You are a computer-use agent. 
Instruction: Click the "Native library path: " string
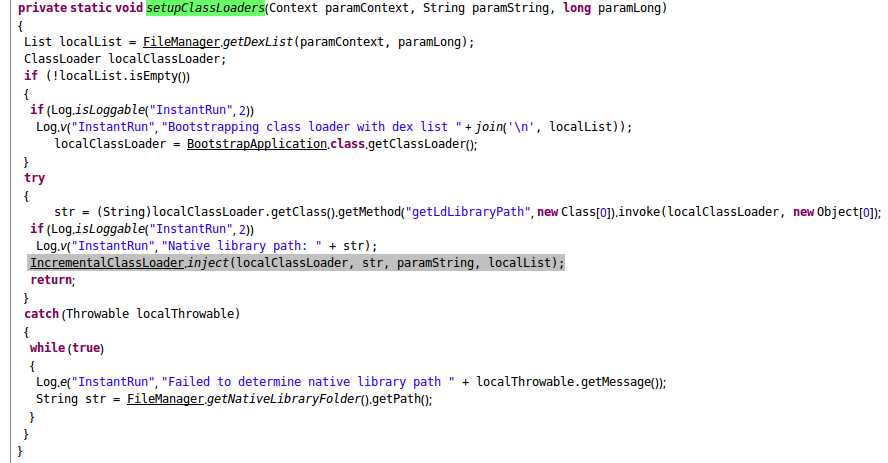pyautogui.click(x=242, y=246)
